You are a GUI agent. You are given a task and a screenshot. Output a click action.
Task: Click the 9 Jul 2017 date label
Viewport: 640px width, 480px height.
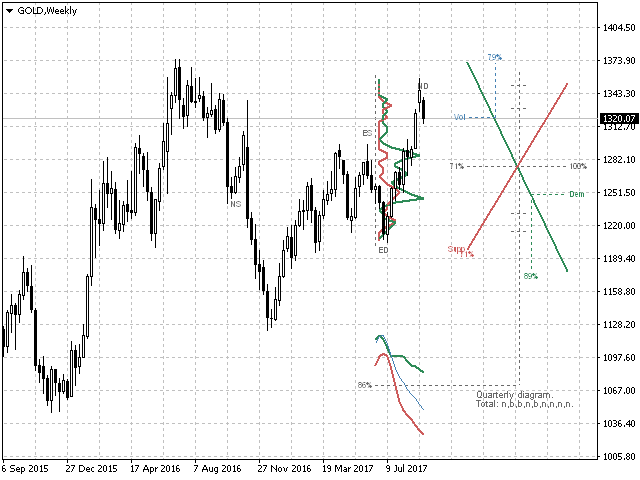point(407,469)
